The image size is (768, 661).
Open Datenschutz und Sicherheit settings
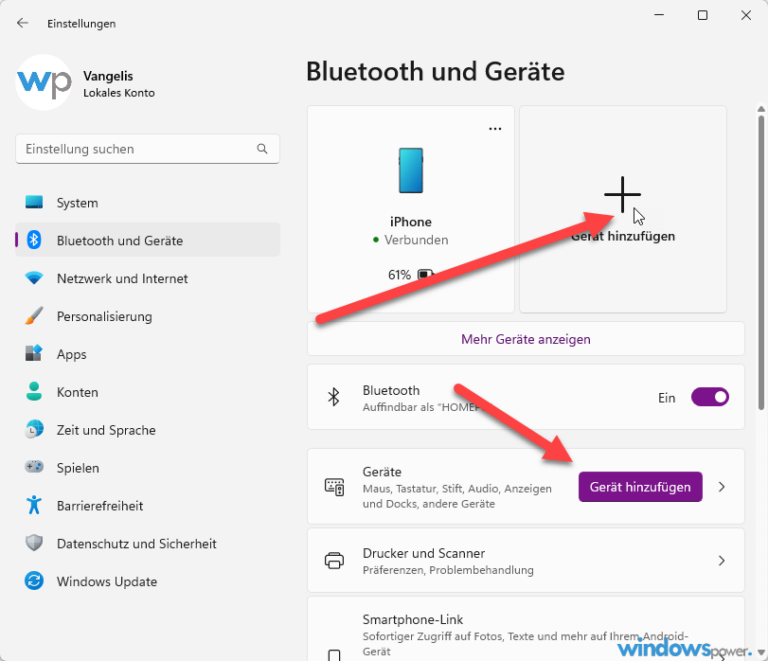click(x=147, y=543)
